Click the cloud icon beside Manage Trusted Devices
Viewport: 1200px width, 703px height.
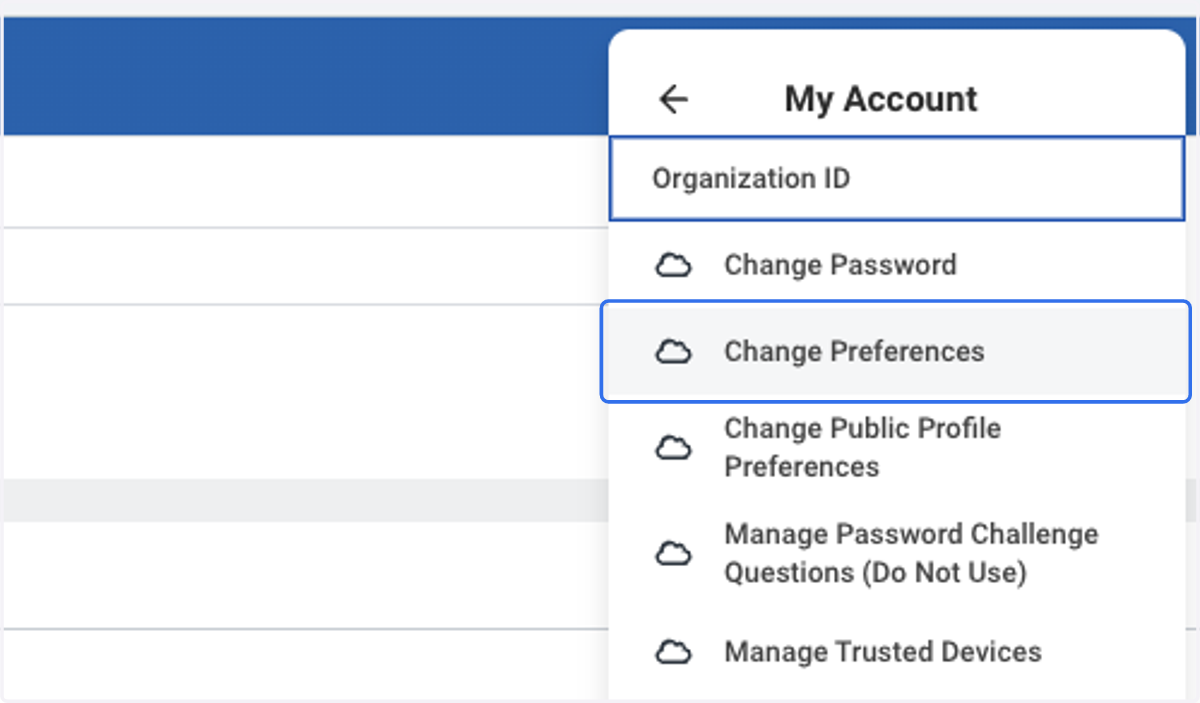click(673, 652)
